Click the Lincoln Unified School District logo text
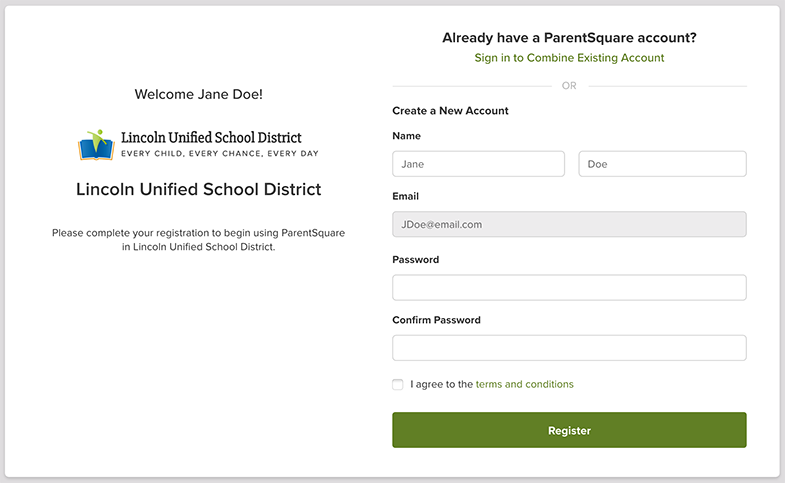785x483 pixels. 211,137
